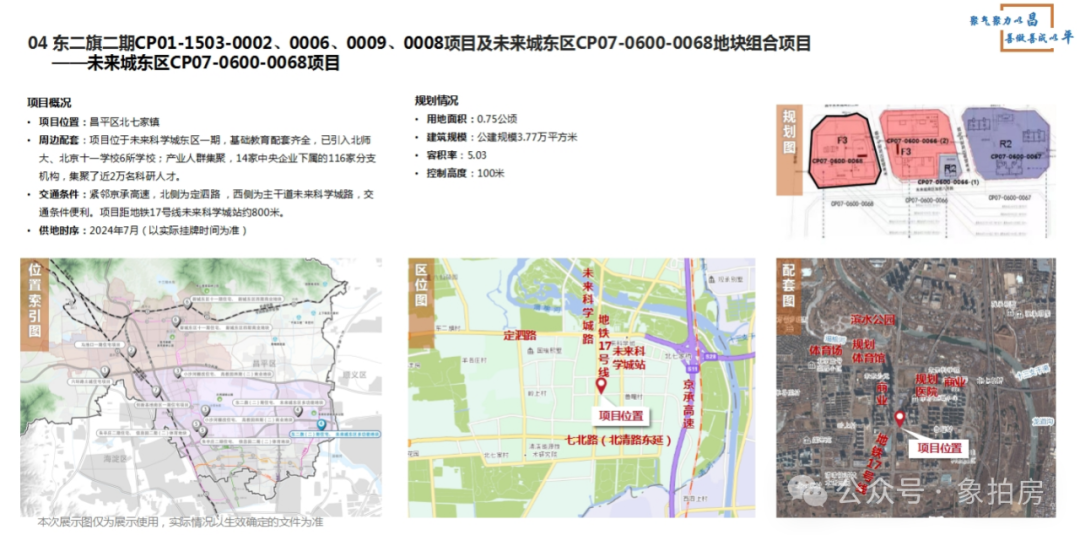
Task: Open the 规划图 zoning plan thumbnail
Action: coord(915,171)
